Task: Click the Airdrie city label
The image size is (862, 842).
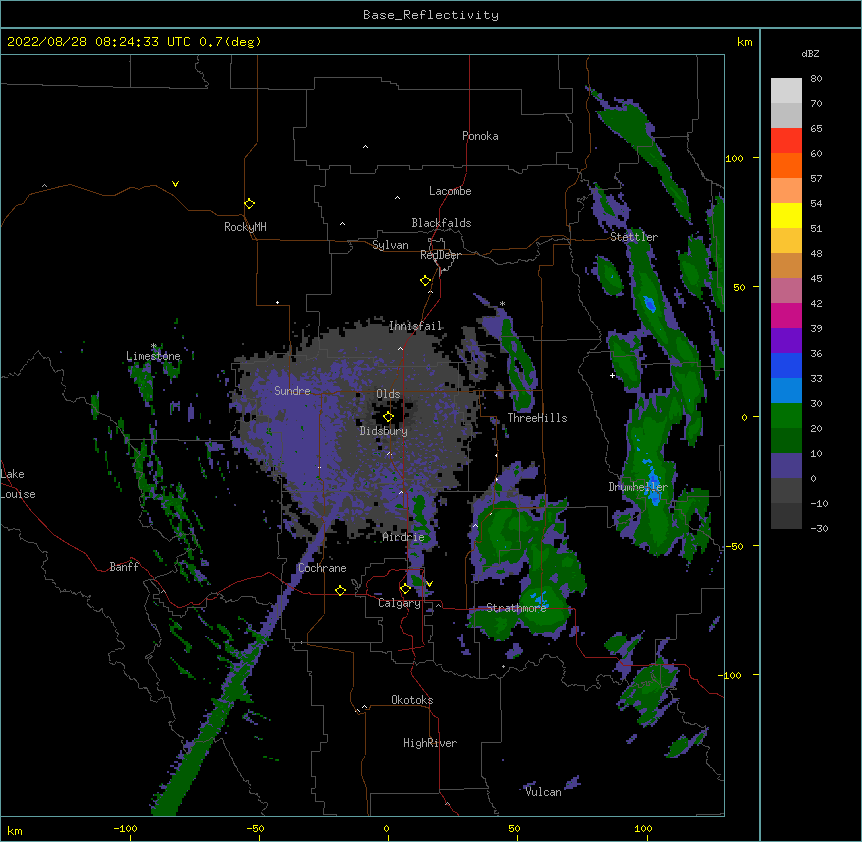Action: [404, 537]
